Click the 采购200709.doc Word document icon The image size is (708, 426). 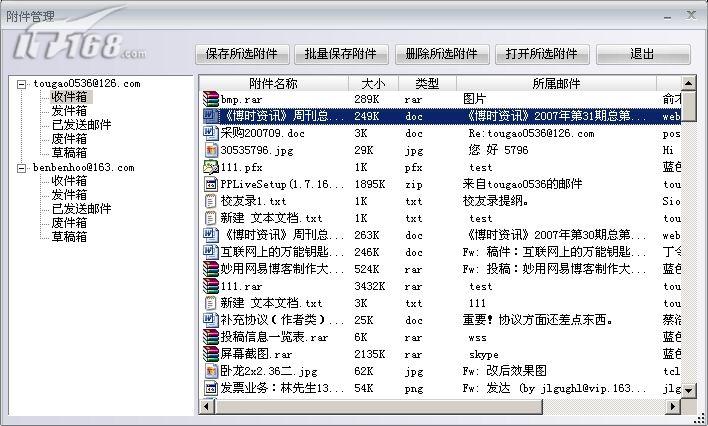pos(210,133)
